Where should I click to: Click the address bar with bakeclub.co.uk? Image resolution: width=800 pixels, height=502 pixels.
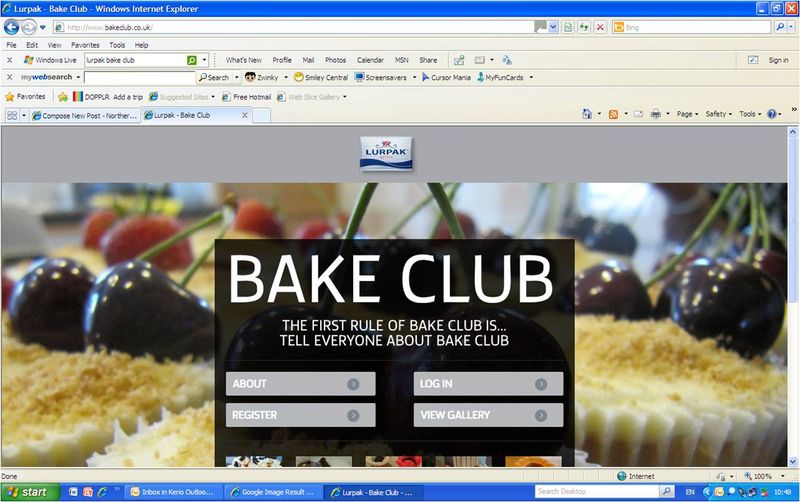[x=293, y=28]
